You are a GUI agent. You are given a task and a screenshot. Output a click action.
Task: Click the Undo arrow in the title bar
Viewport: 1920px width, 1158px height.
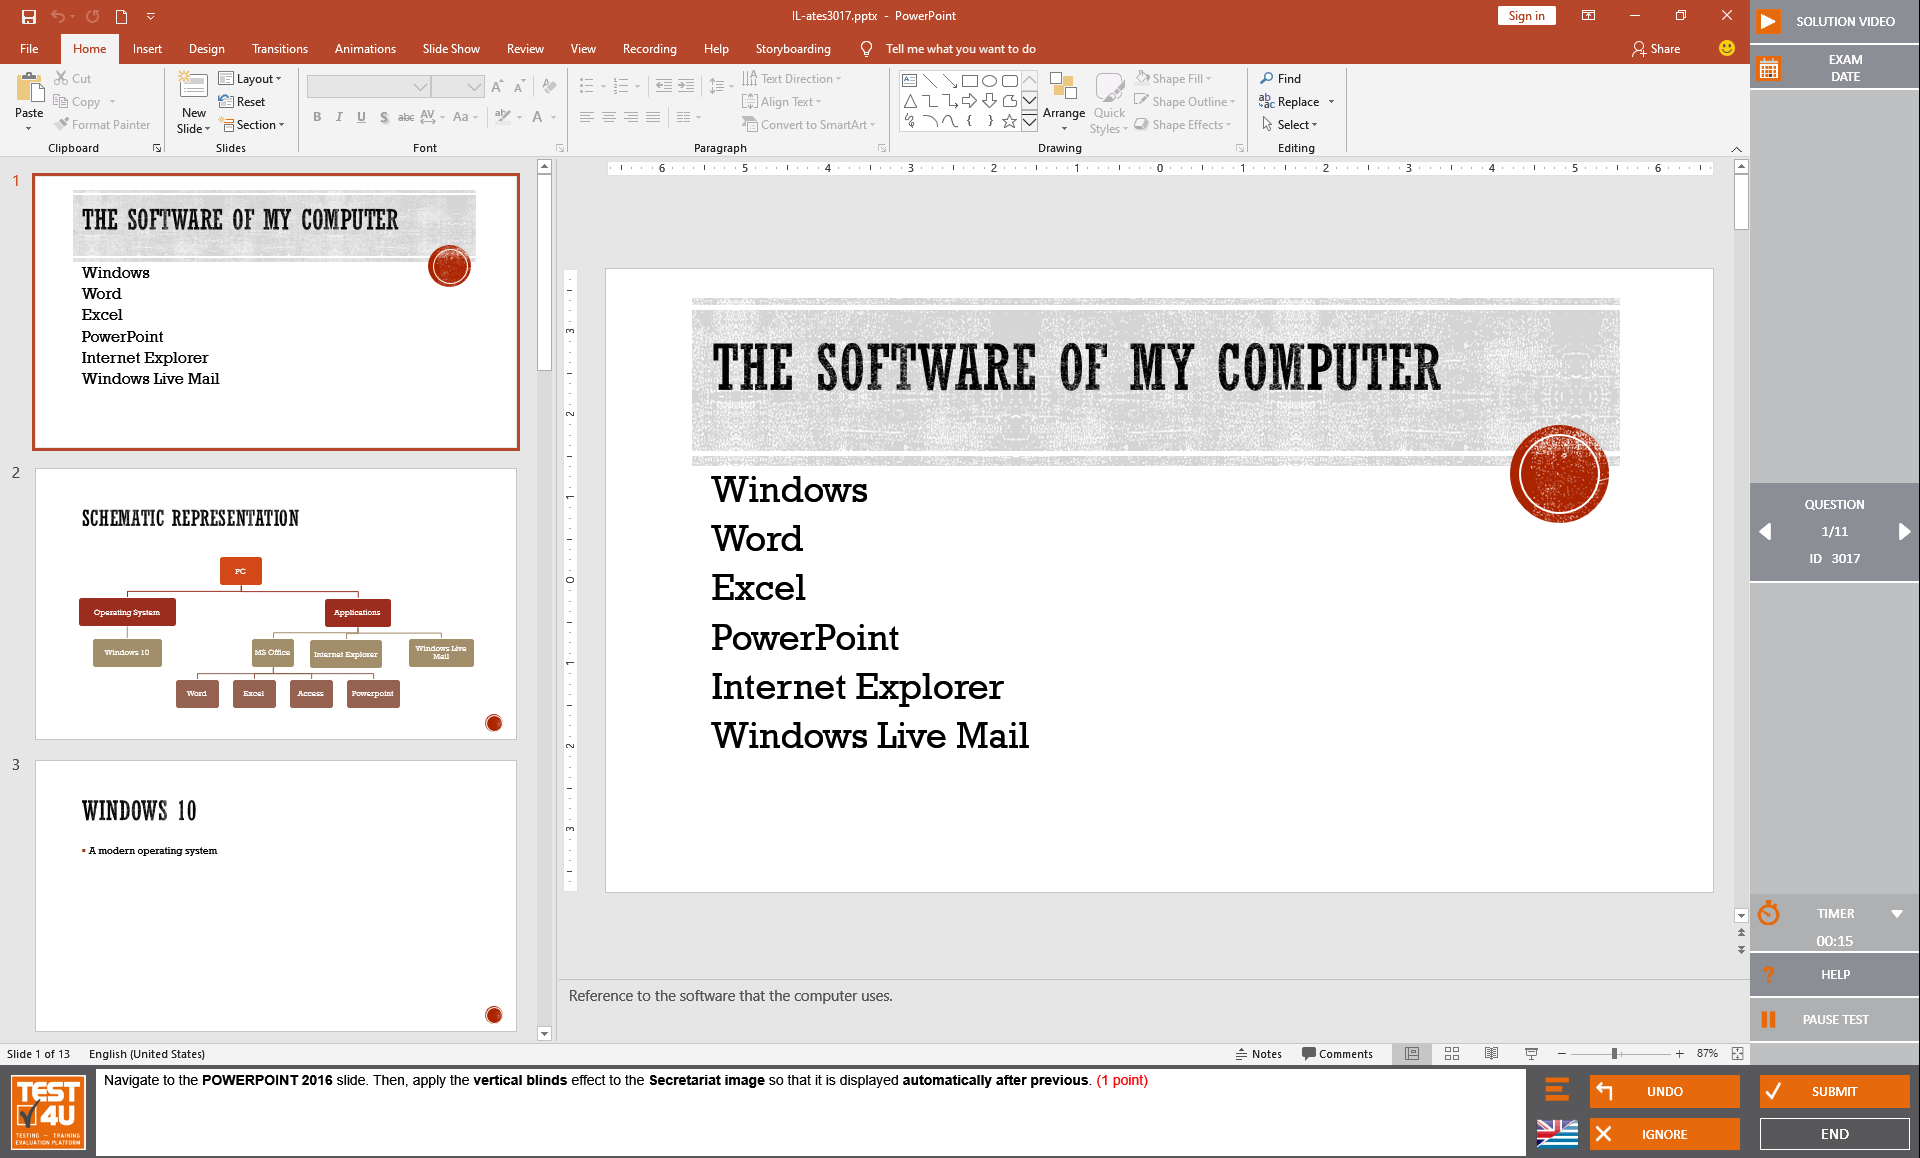point(58,16)
